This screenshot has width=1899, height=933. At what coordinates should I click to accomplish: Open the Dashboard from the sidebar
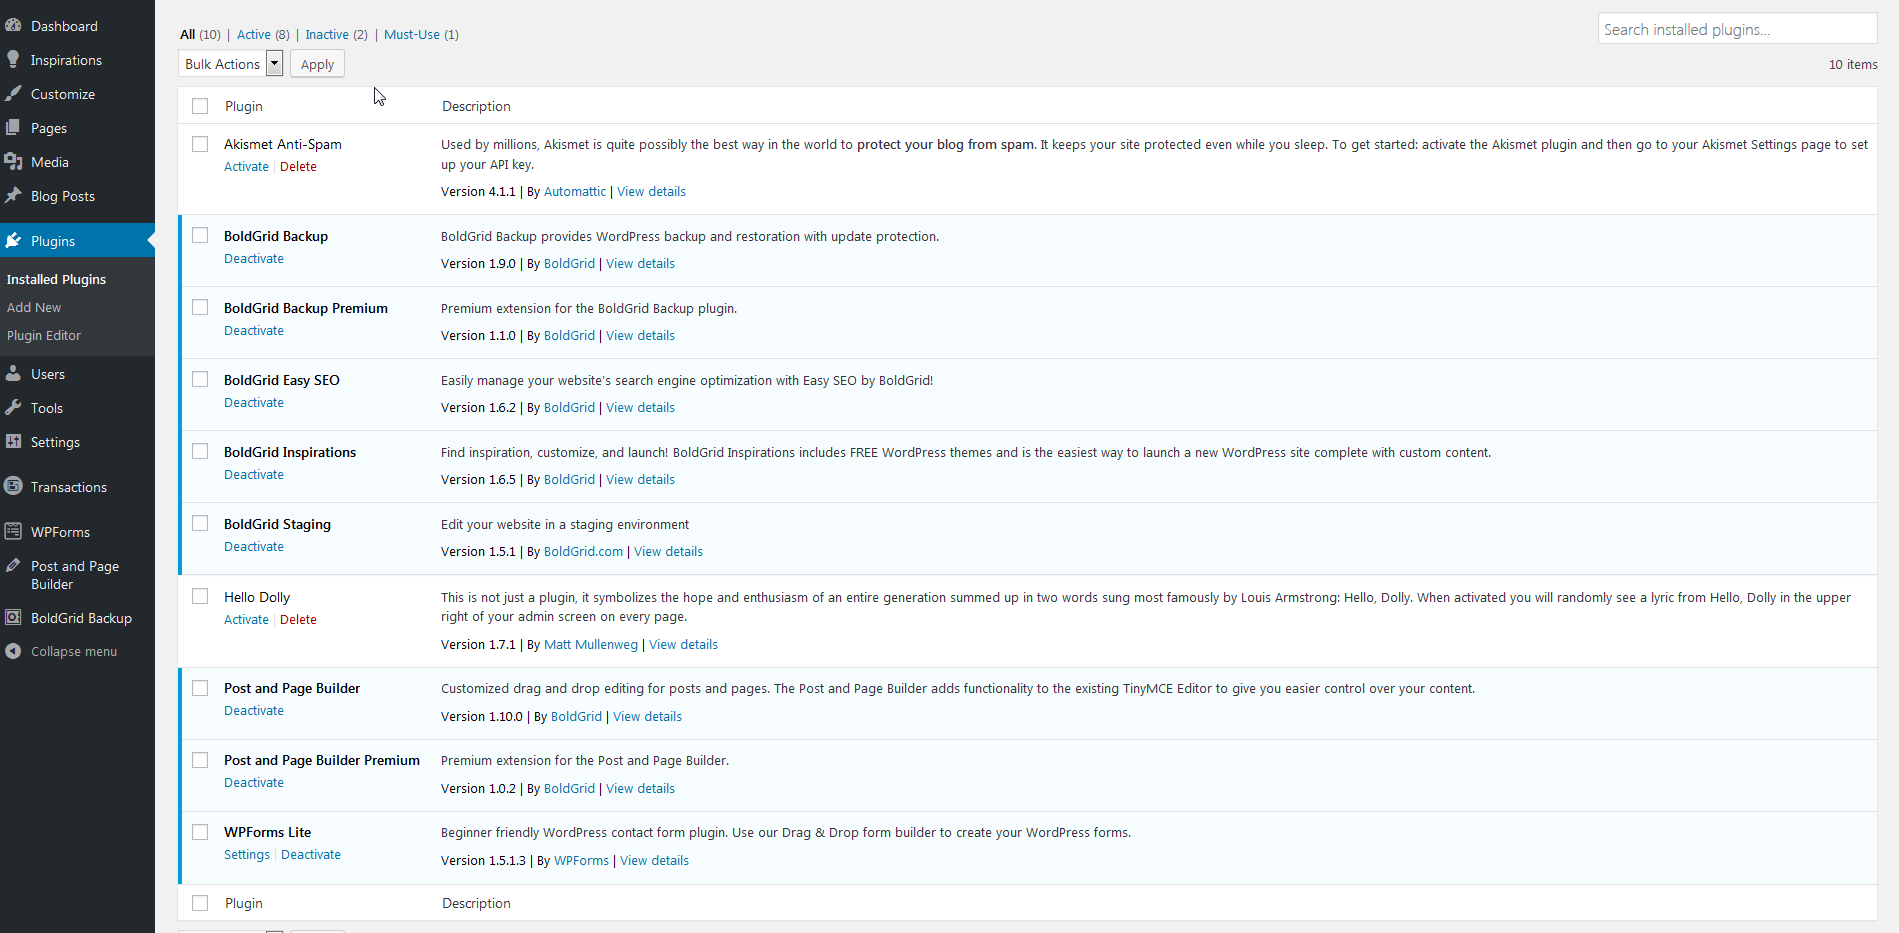coord(63,25)
